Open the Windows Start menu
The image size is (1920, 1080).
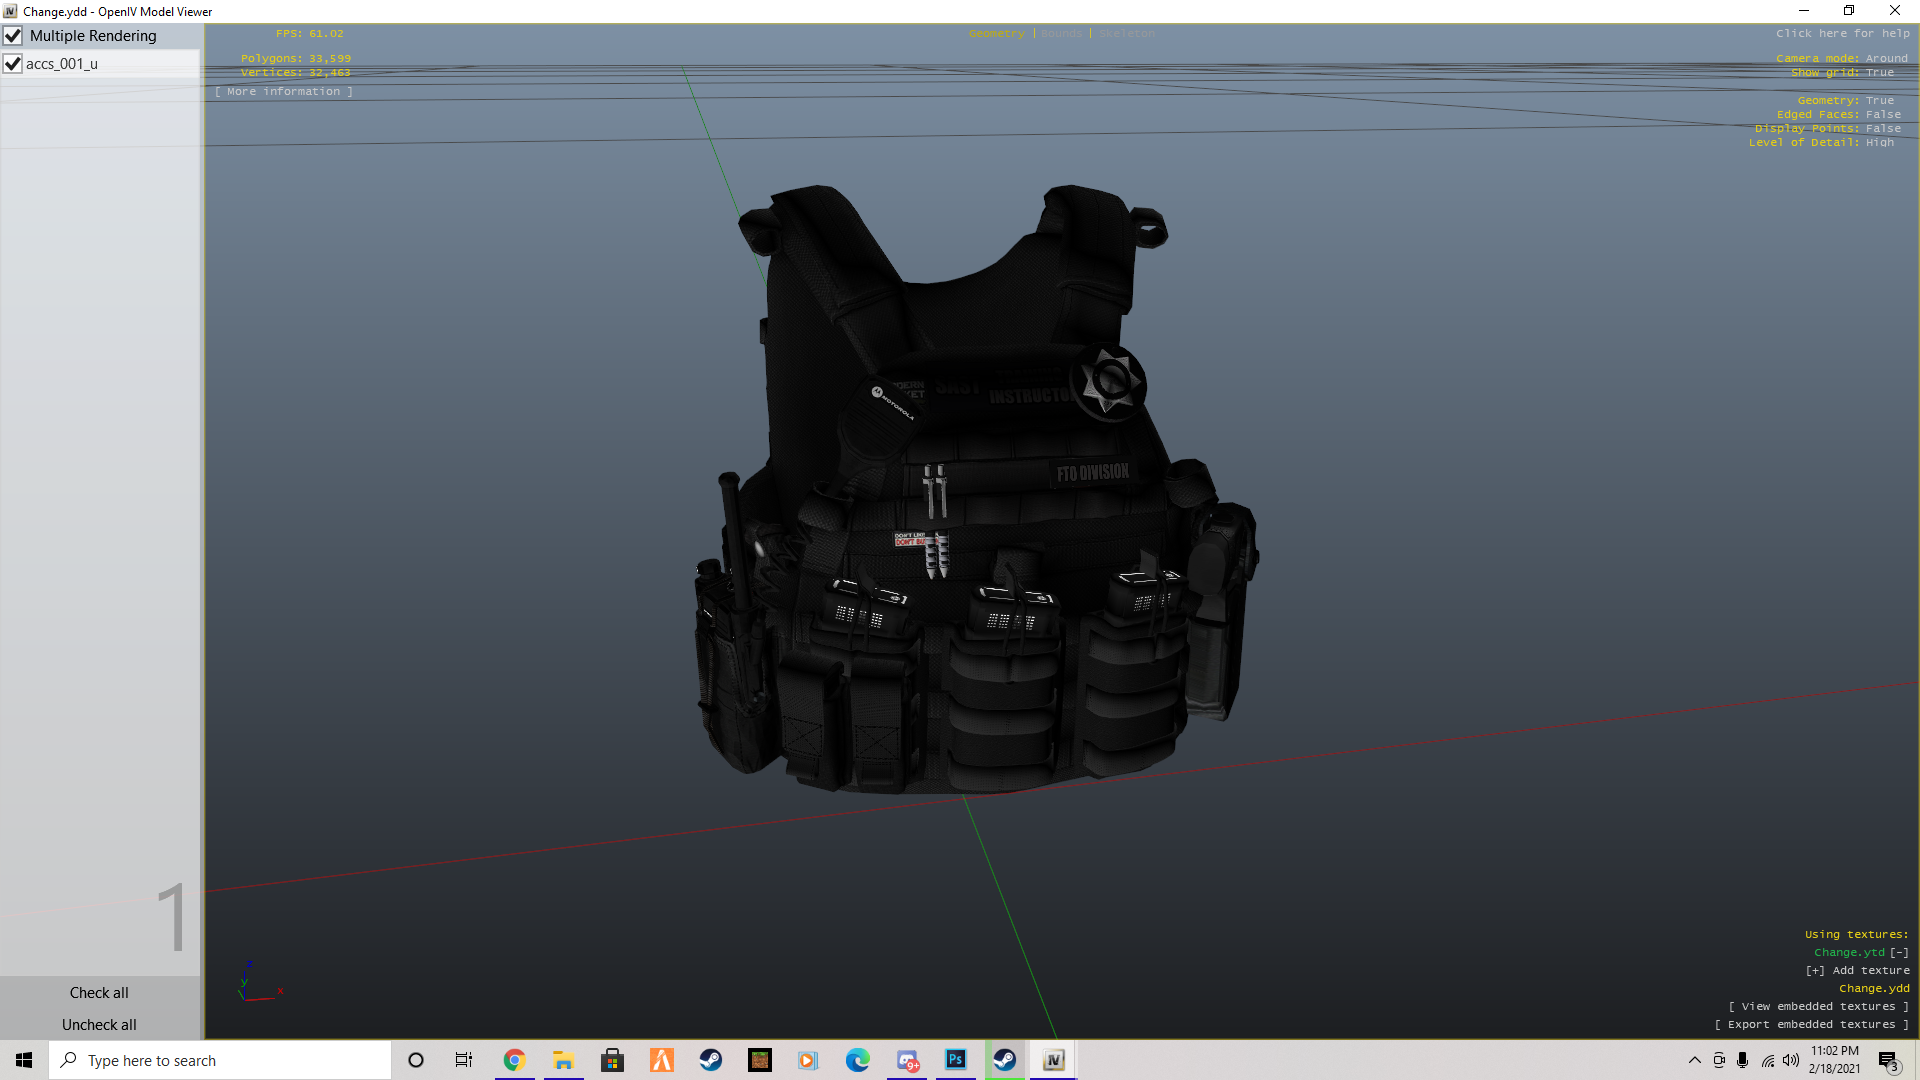(24, 1060)
